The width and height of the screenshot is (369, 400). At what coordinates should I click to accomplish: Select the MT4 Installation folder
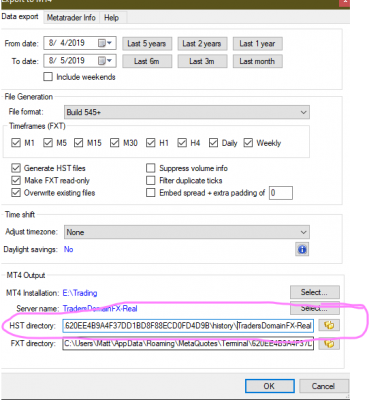pos(315,292)
